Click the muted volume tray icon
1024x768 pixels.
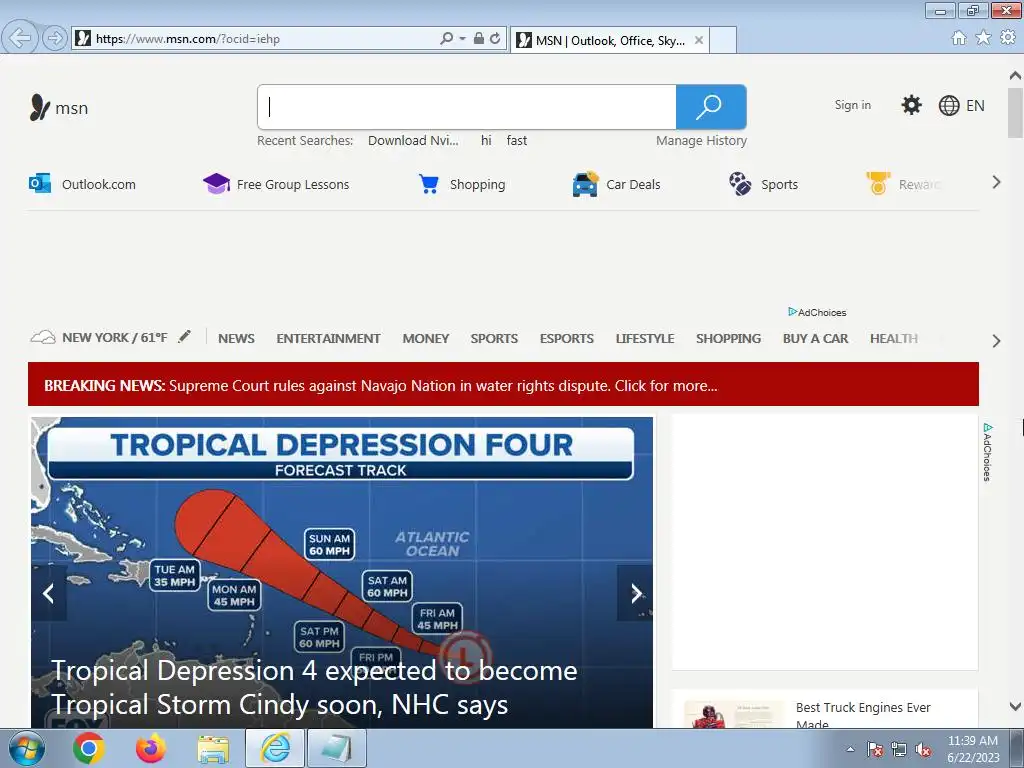[x=923, y=750]
